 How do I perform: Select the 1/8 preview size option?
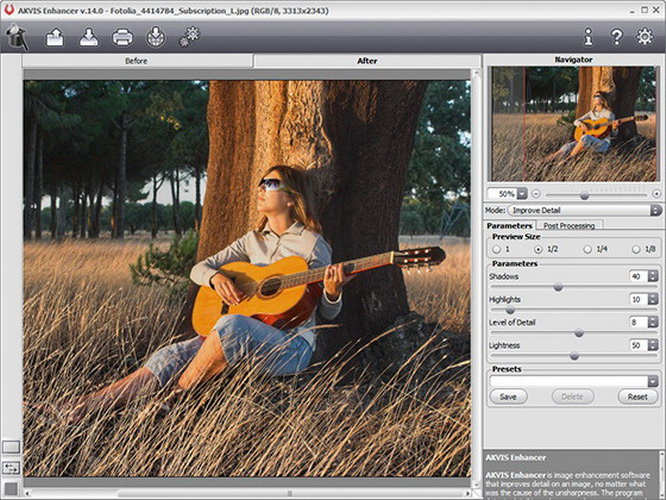(636, 248)
